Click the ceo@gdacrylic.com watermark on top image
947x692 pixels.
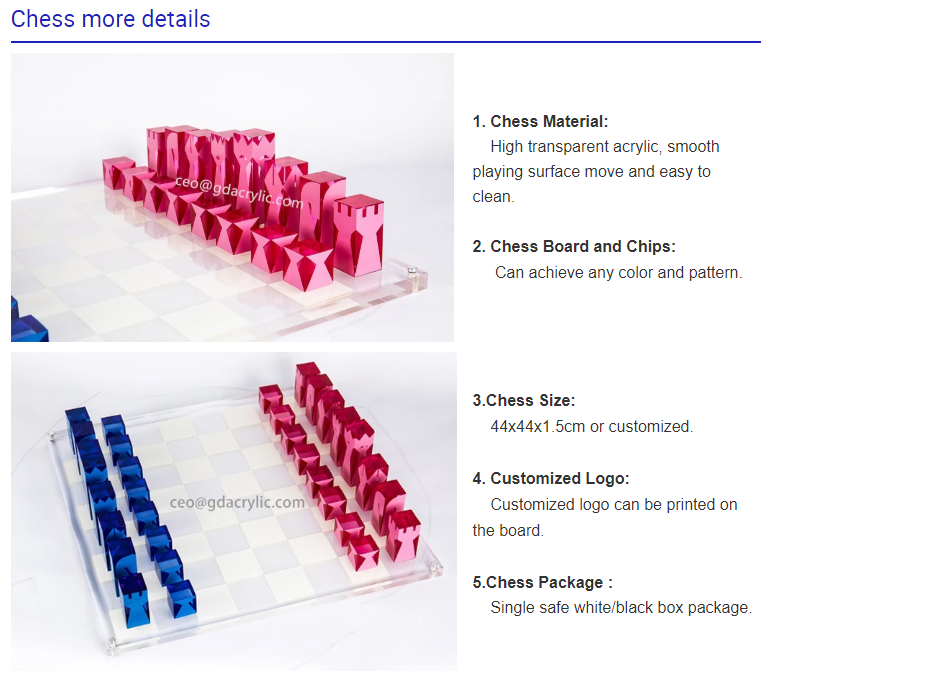tap(239, 192)
